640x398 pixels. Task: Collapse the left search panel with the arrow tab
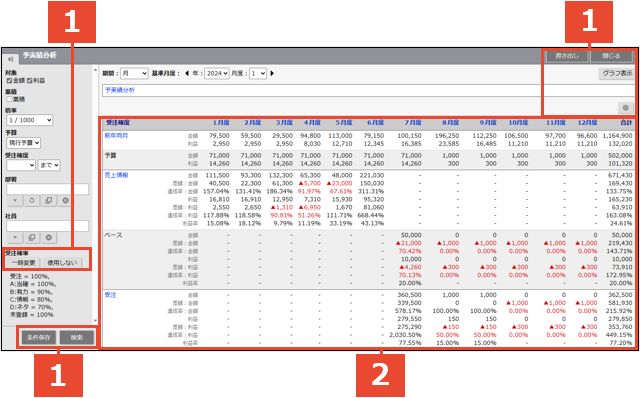coord(11,60)
